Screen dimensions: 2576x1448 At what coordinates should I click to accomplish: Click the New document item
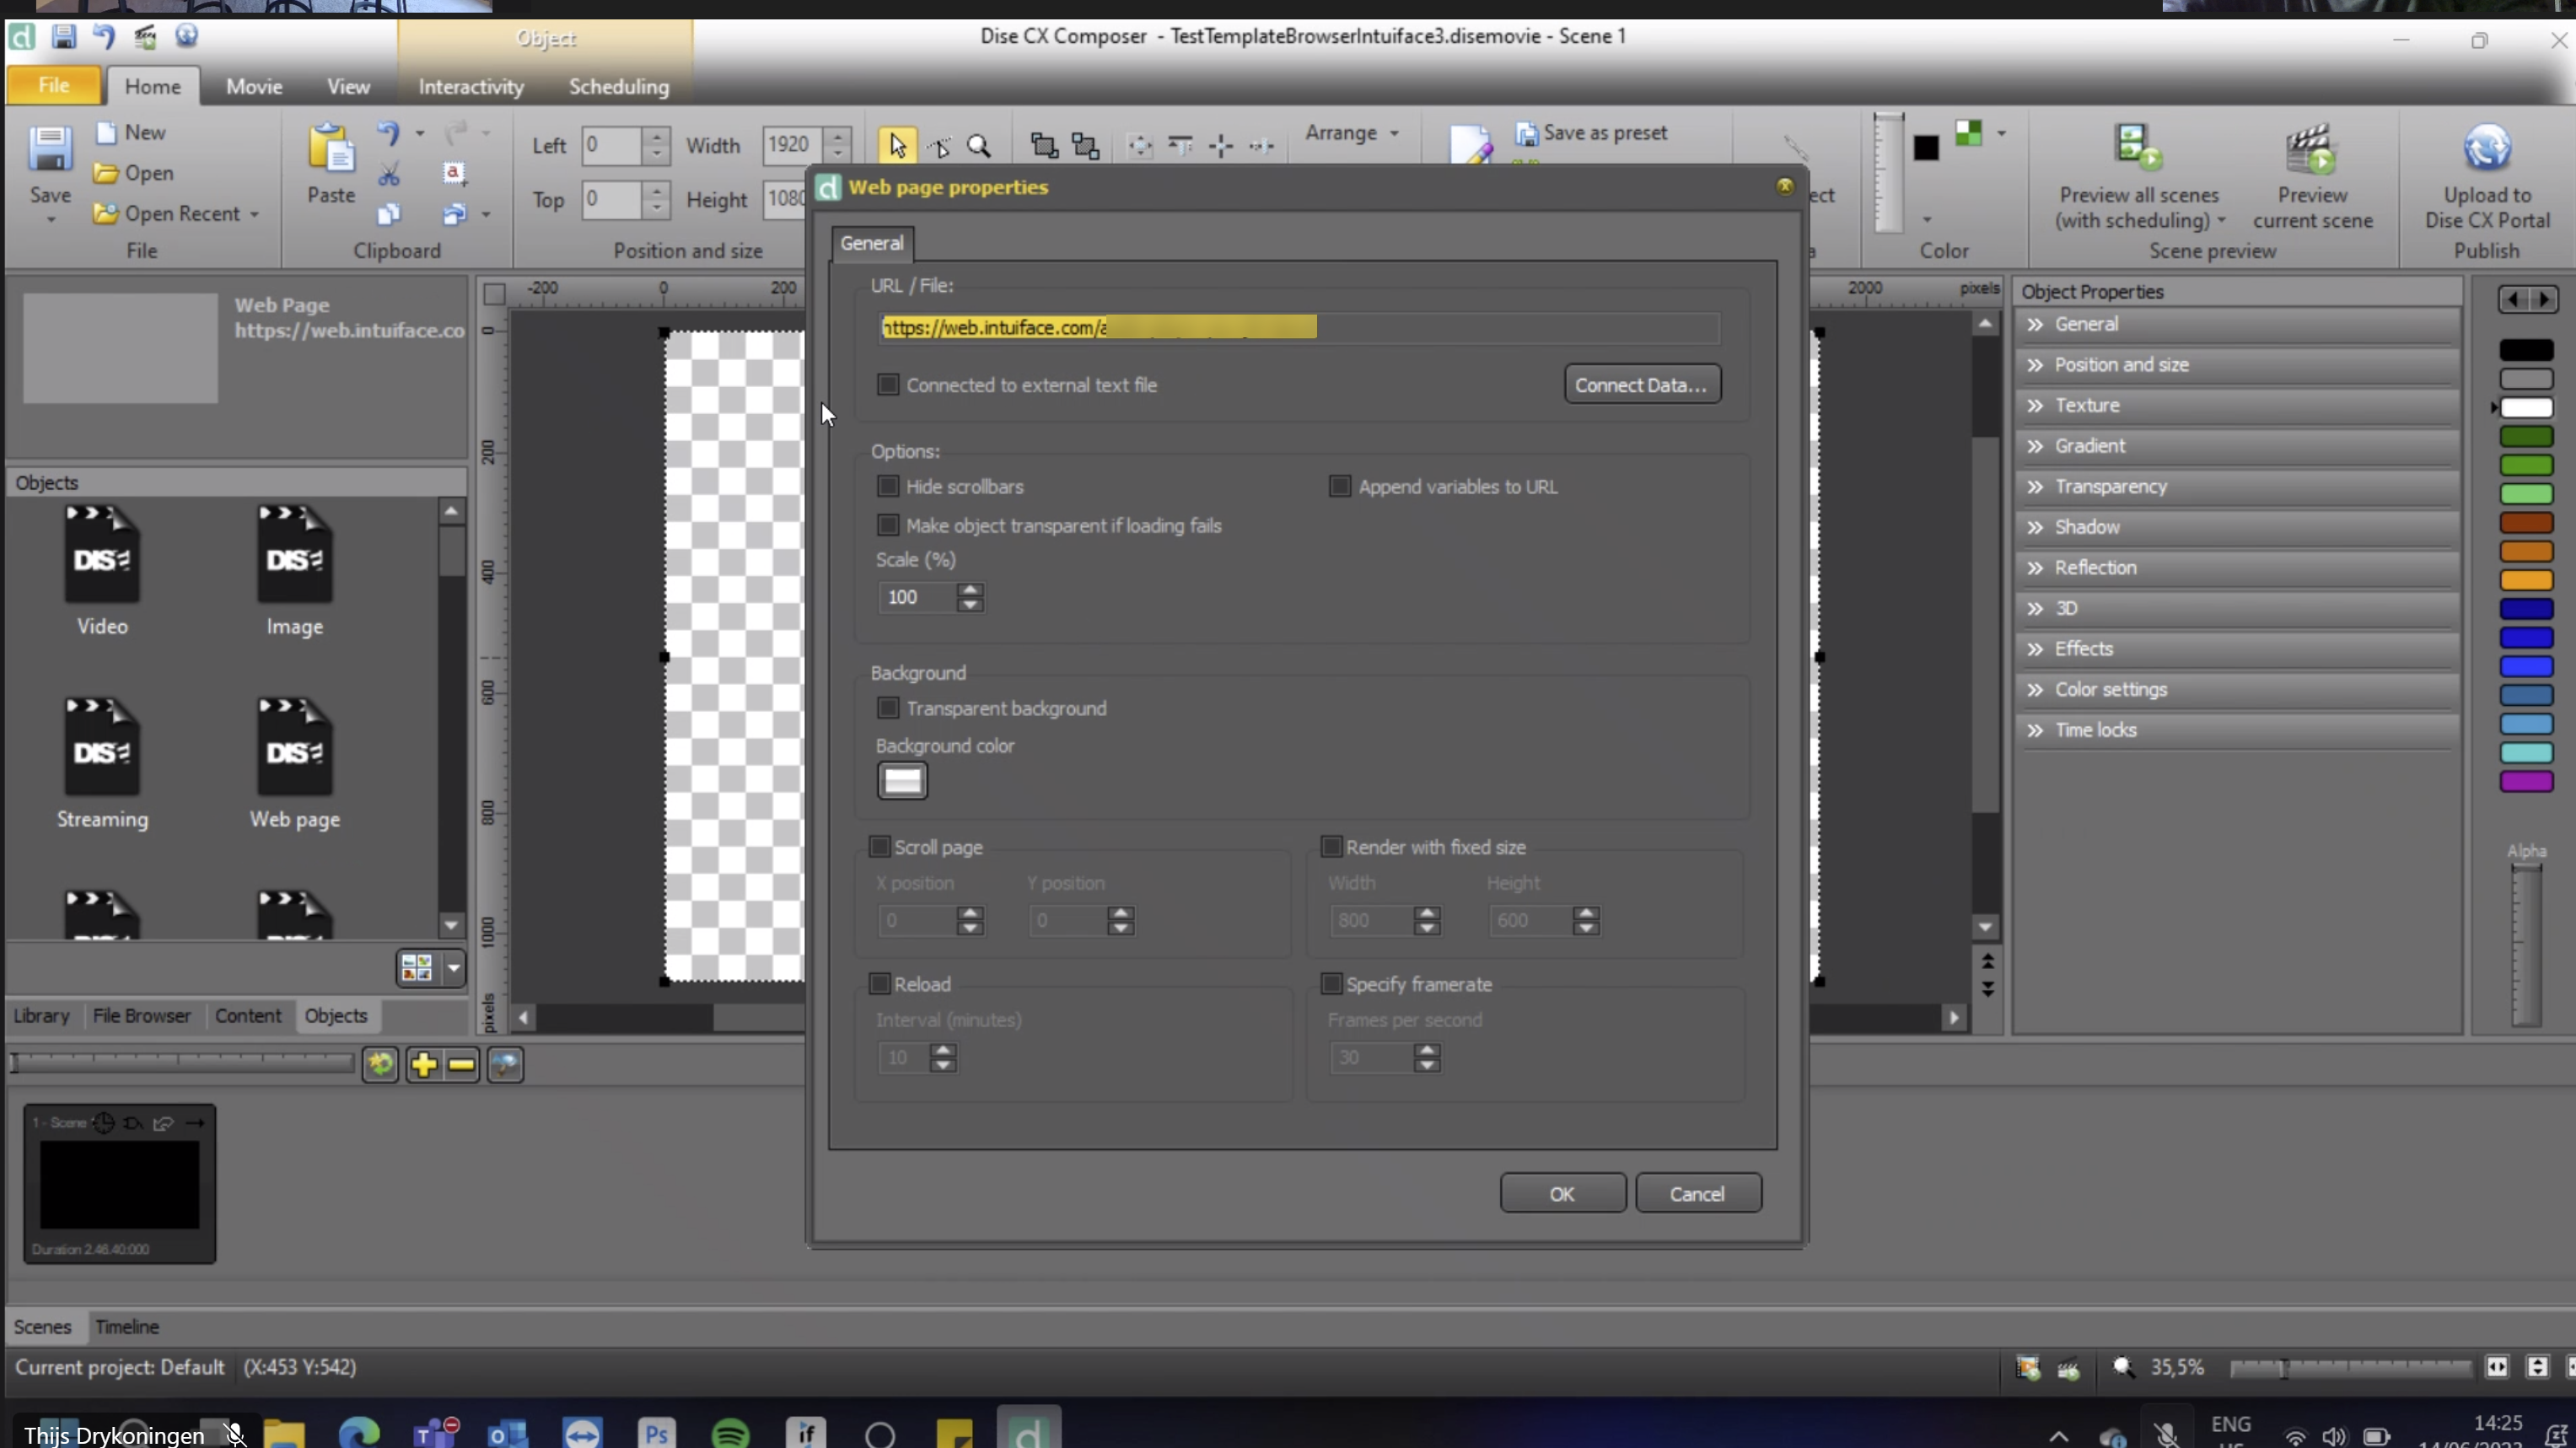coord(131,132)
